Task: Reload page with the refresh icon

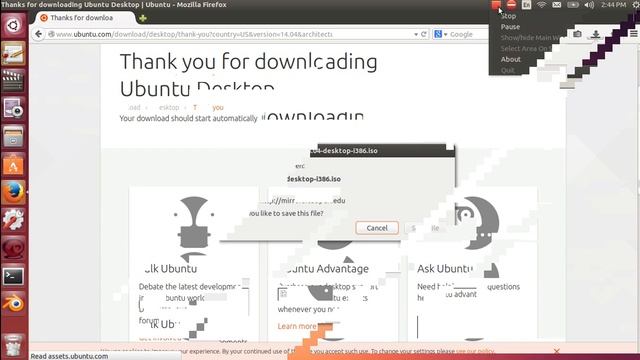Action: click(x=424, y=34)
